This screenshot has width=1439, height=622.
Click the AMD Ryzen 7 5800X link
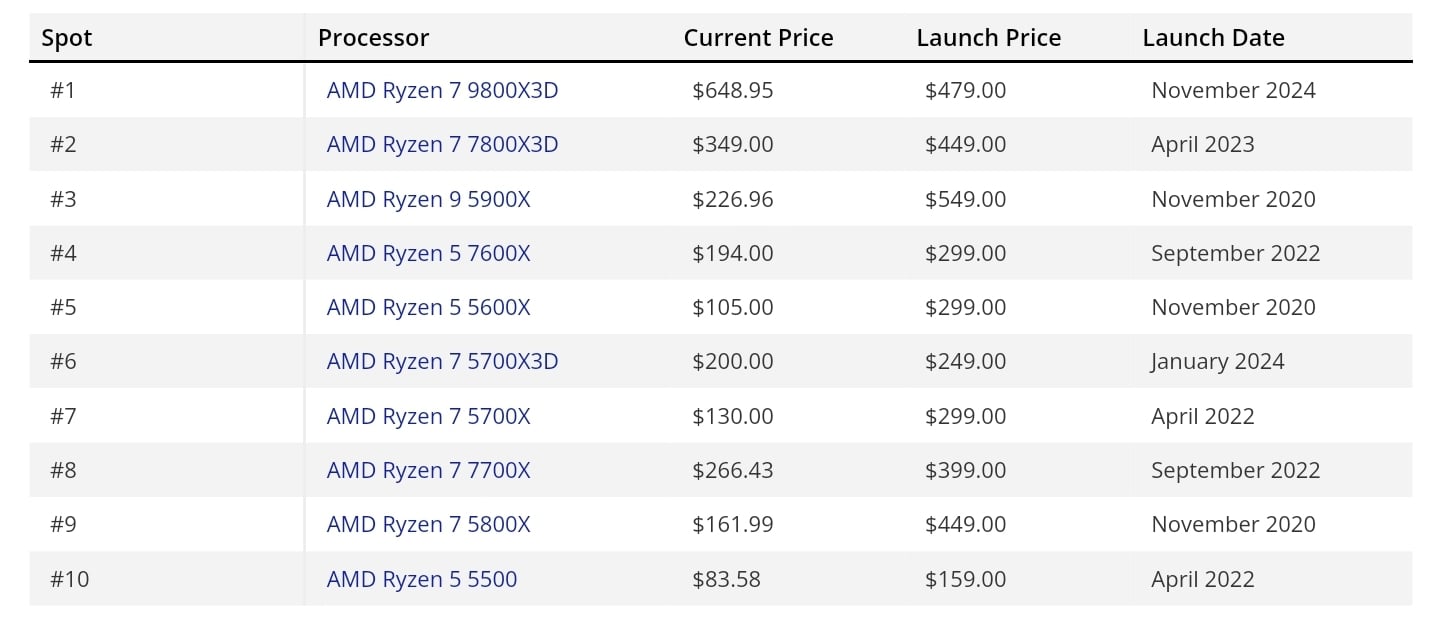tap(428, 524)
